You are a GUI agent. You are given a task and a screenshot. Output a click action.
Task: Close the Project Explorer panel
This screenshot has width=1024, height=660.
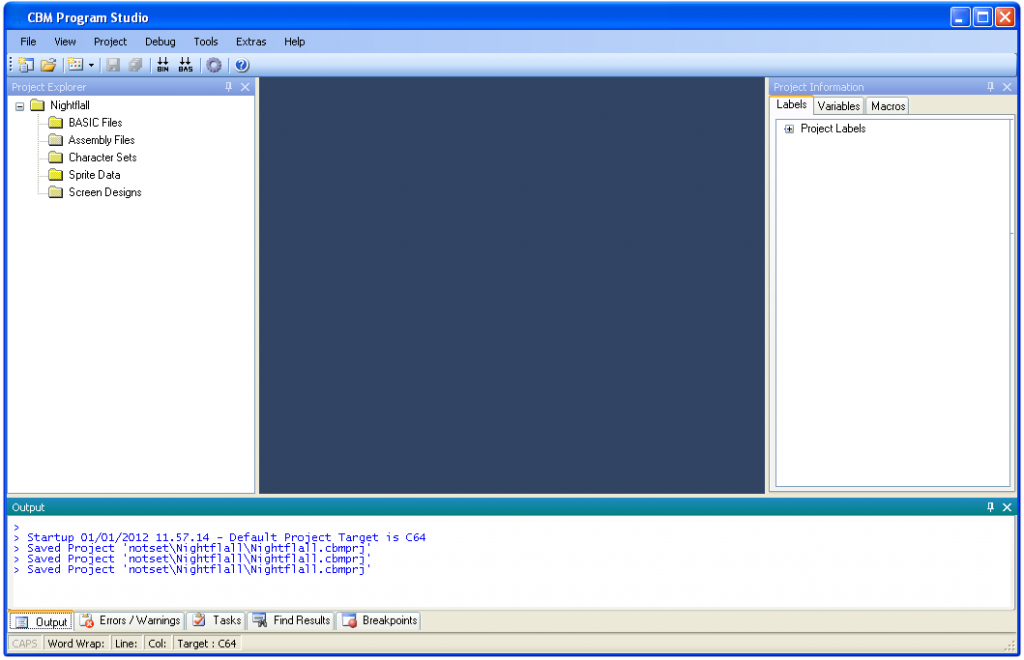coord(245,87)
